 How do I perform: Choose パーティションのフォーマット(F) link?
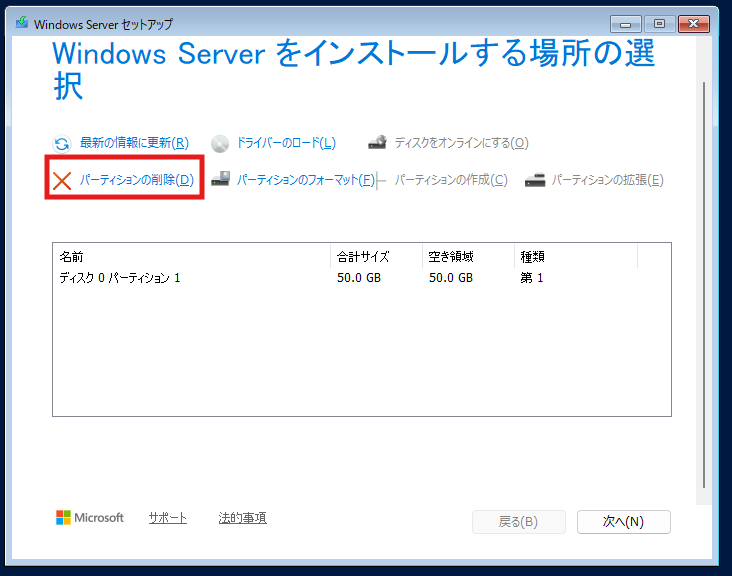pyautogui.click(x=306, y=180)
